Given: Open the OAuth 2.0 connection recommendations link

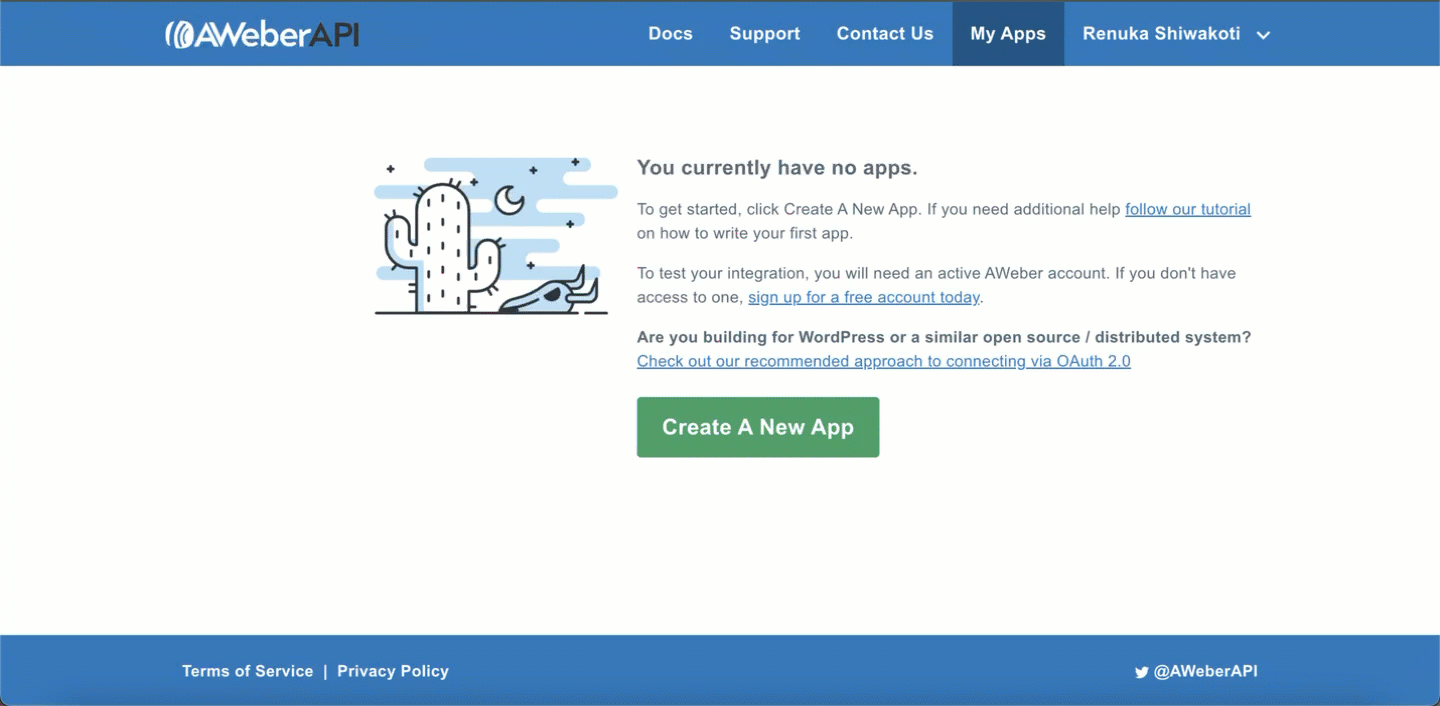Looking at the screenshot, I should pyautogui.click(x=883, y=361).
